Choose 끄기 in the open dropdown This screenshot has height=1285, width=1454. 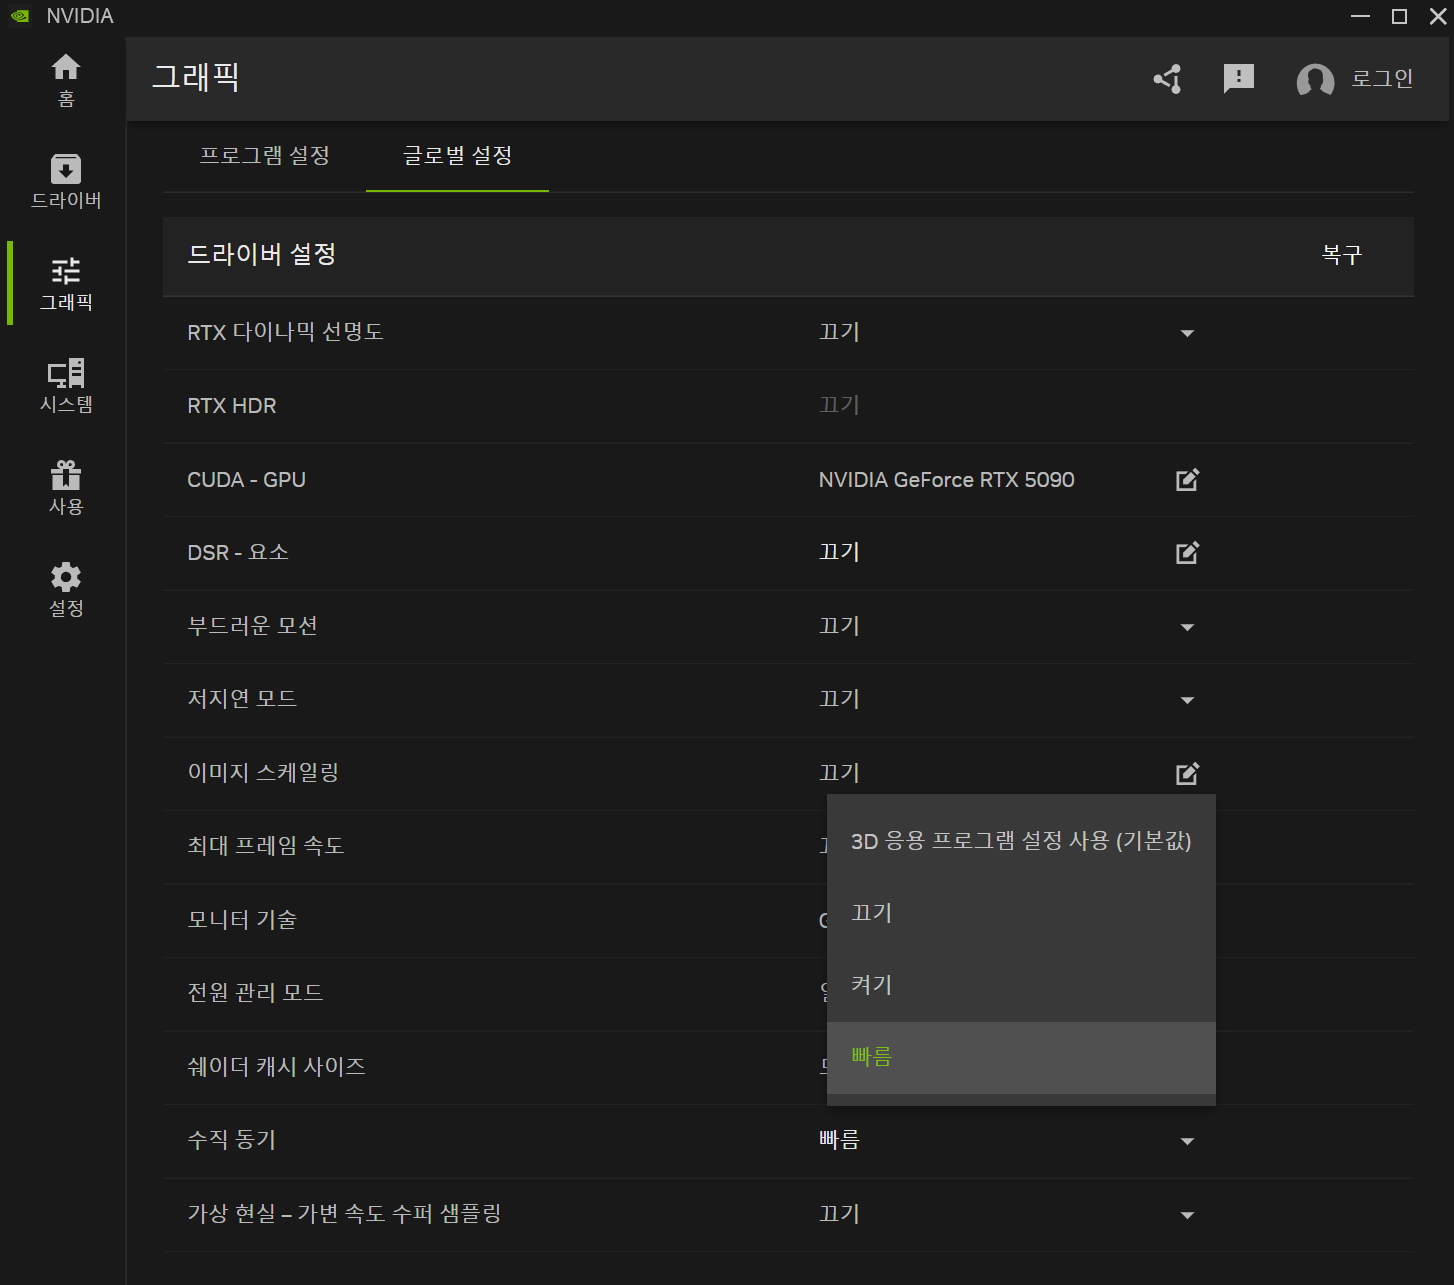1021,913
